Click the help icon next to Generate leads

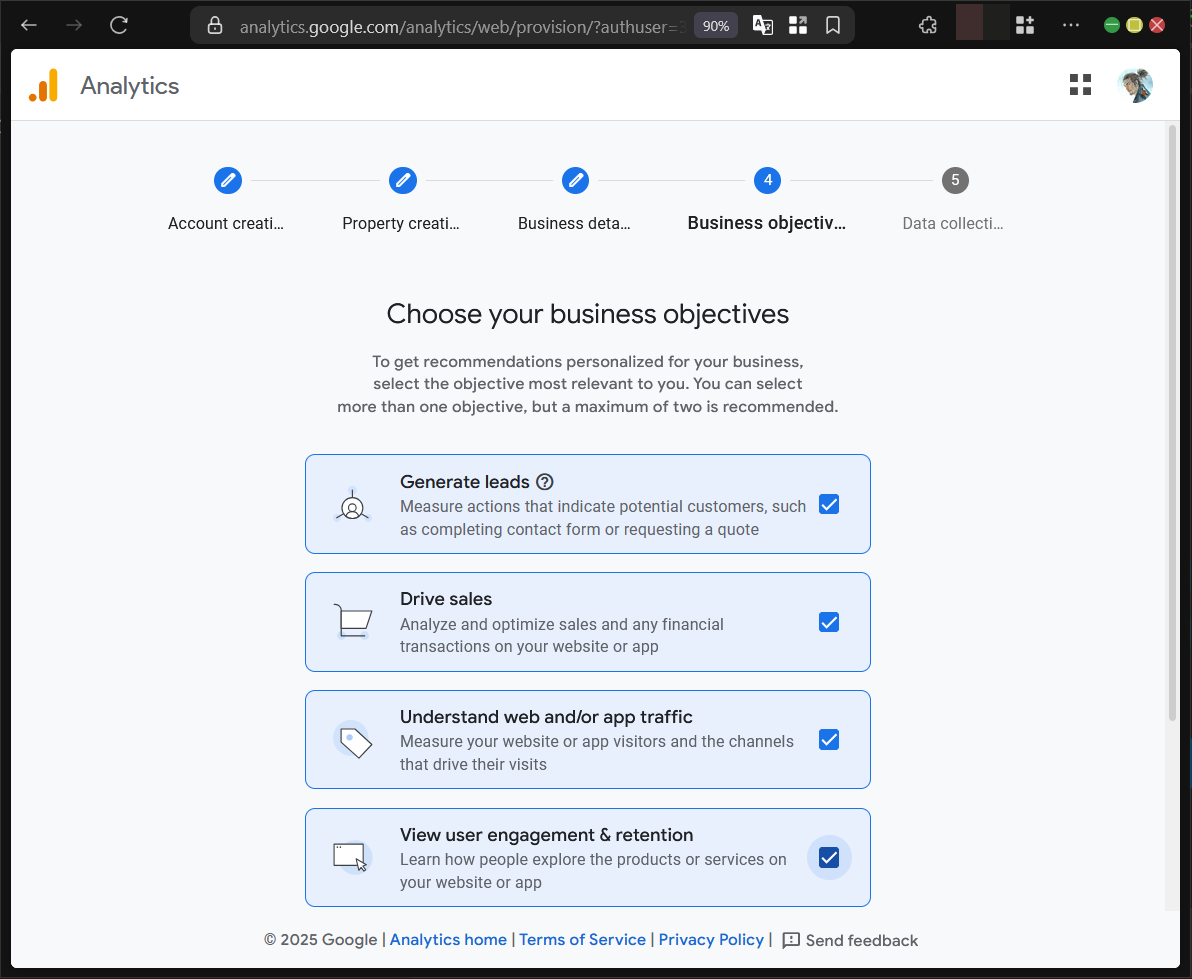click(544, 481)
